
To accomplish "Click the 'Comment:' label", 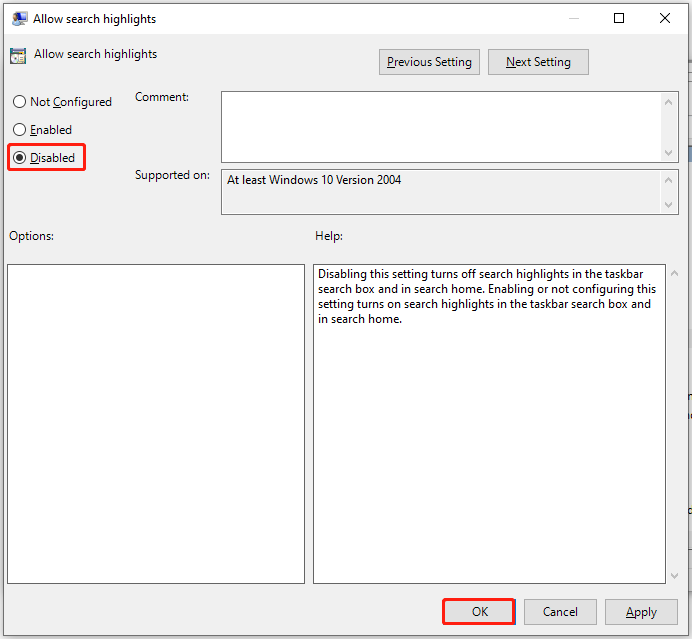I will 162,97.
